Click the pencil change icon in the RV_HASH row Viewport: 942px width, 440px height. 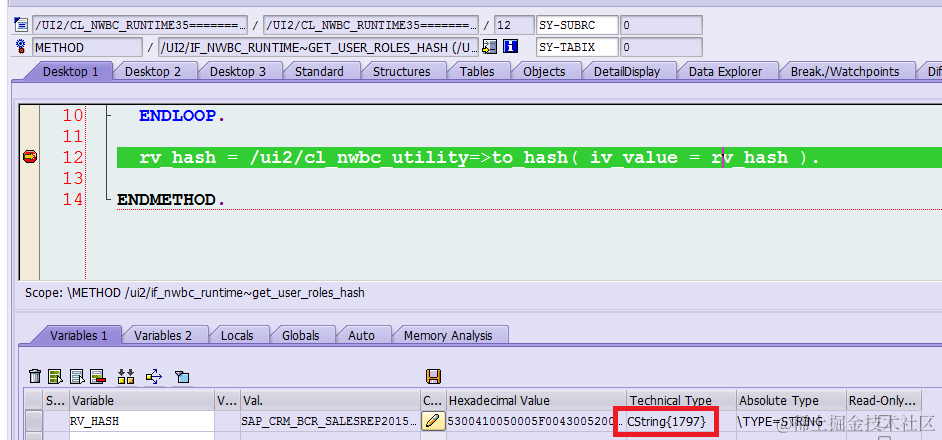pyautogui.click(x=433, y=421)
